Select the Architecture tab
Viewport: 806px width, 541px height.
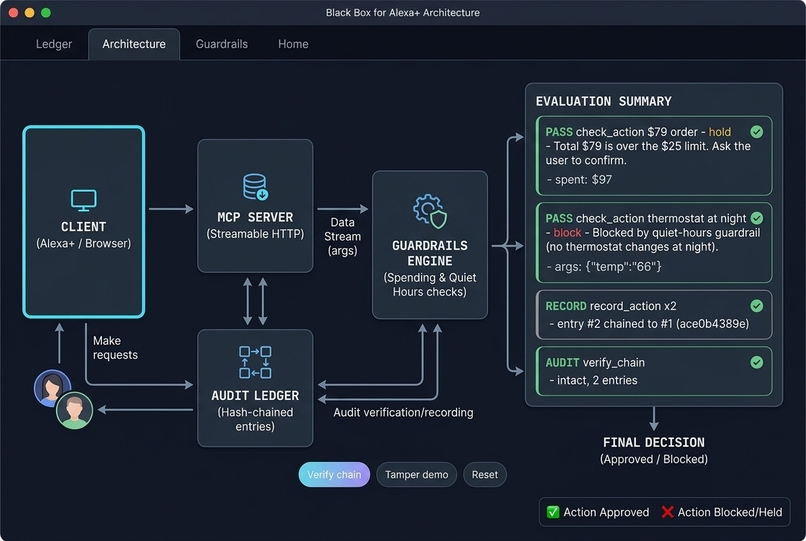tap(134, 44)
